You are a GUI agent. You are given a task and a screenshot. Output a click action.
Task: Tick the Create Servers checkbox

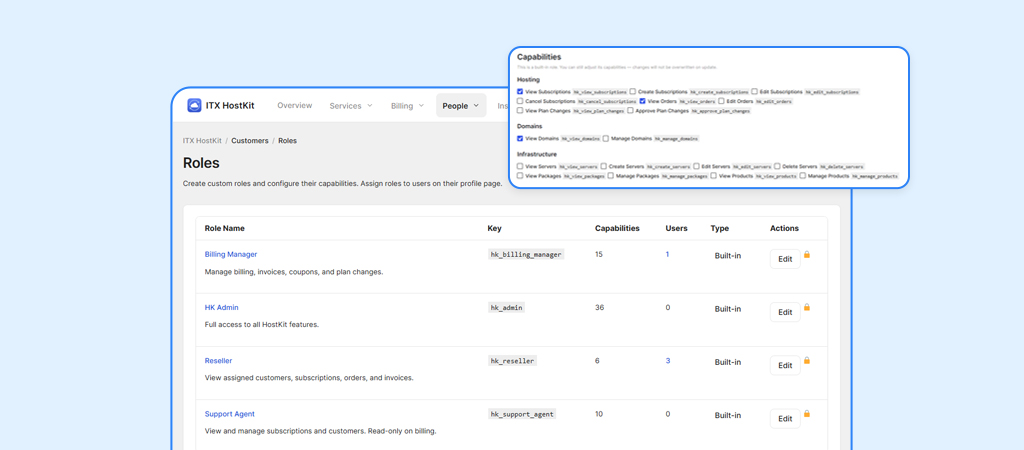coord(603,167)
